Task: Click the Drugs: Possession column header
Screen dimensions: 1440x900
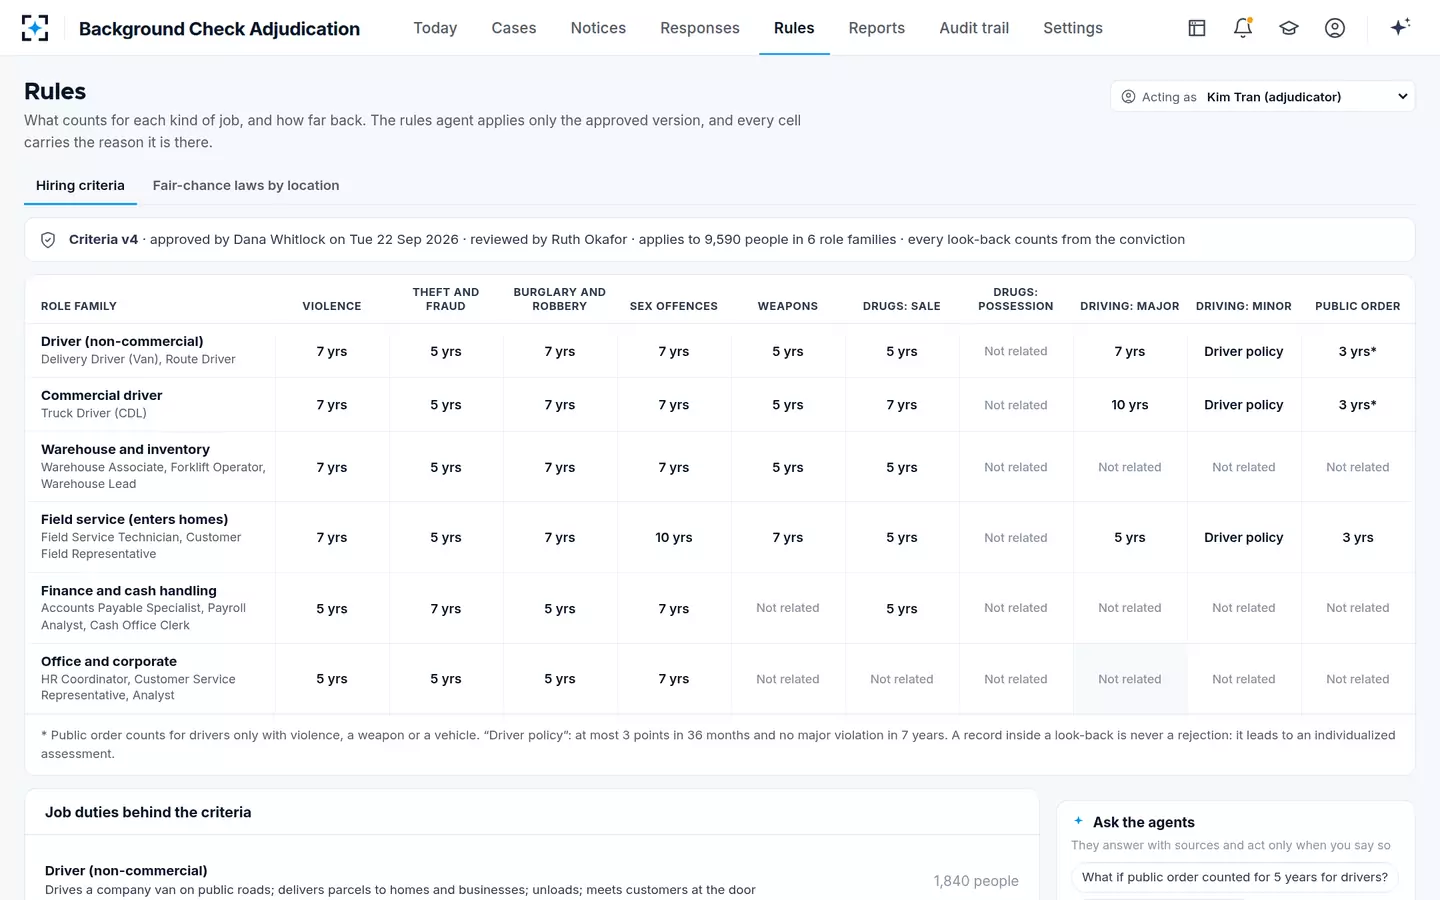Action: click(1016, 299)
